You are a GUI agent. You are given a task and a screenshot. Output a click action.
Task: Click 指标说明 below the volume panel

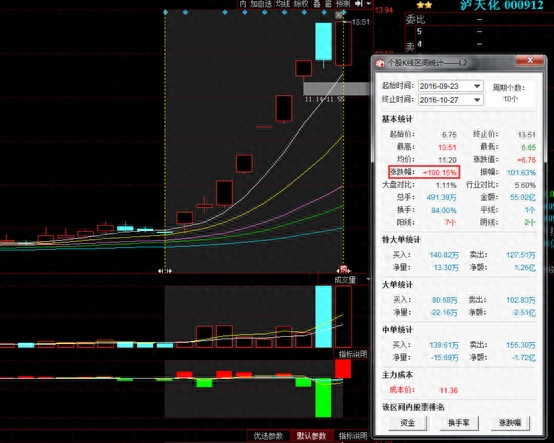point(353,354)
